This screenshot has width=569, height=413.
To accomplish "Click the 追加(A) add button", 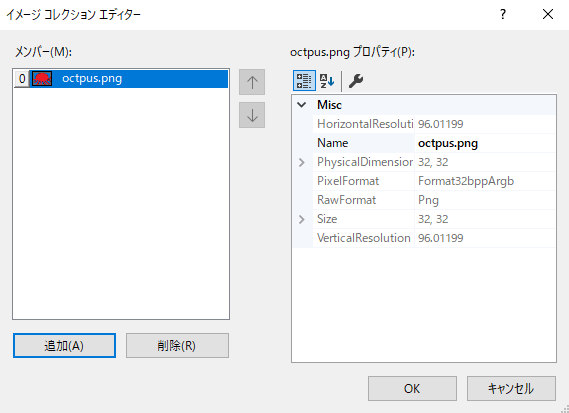I will point(64,345).
